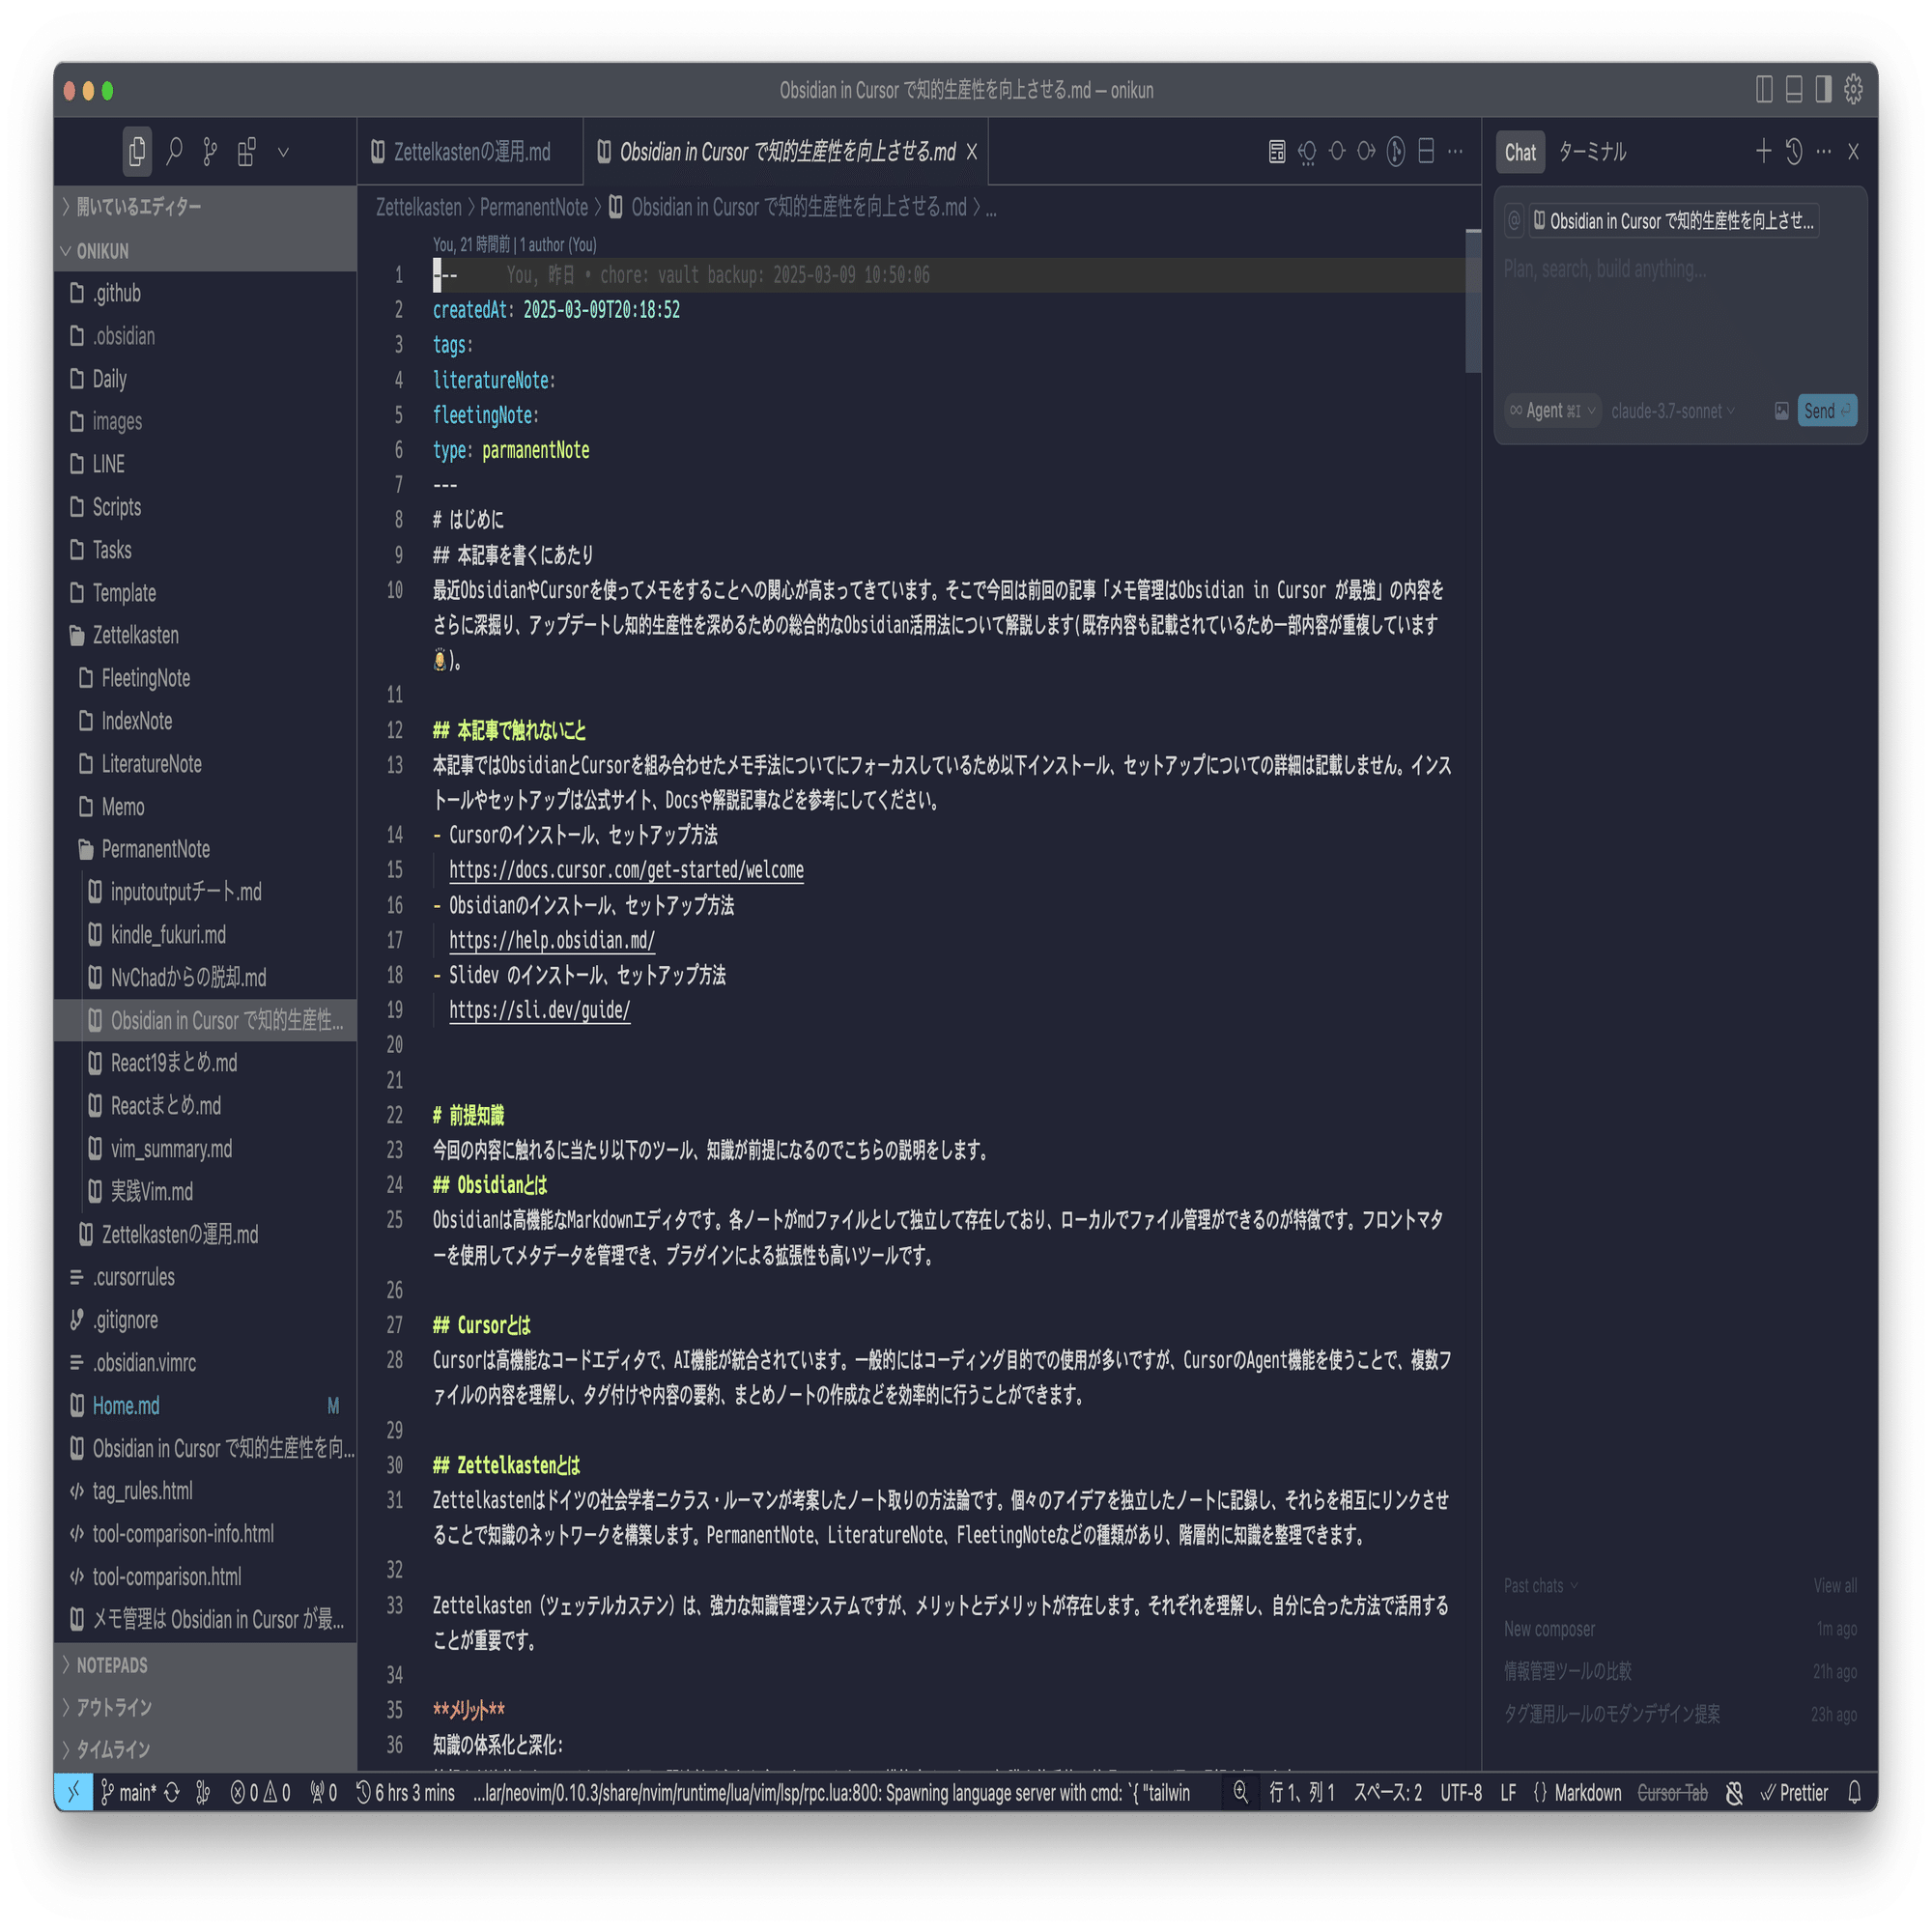Open Home.md file
Image resolution: width=1932 pixels, height=1932 pixels.
[x=205, y=1406]
